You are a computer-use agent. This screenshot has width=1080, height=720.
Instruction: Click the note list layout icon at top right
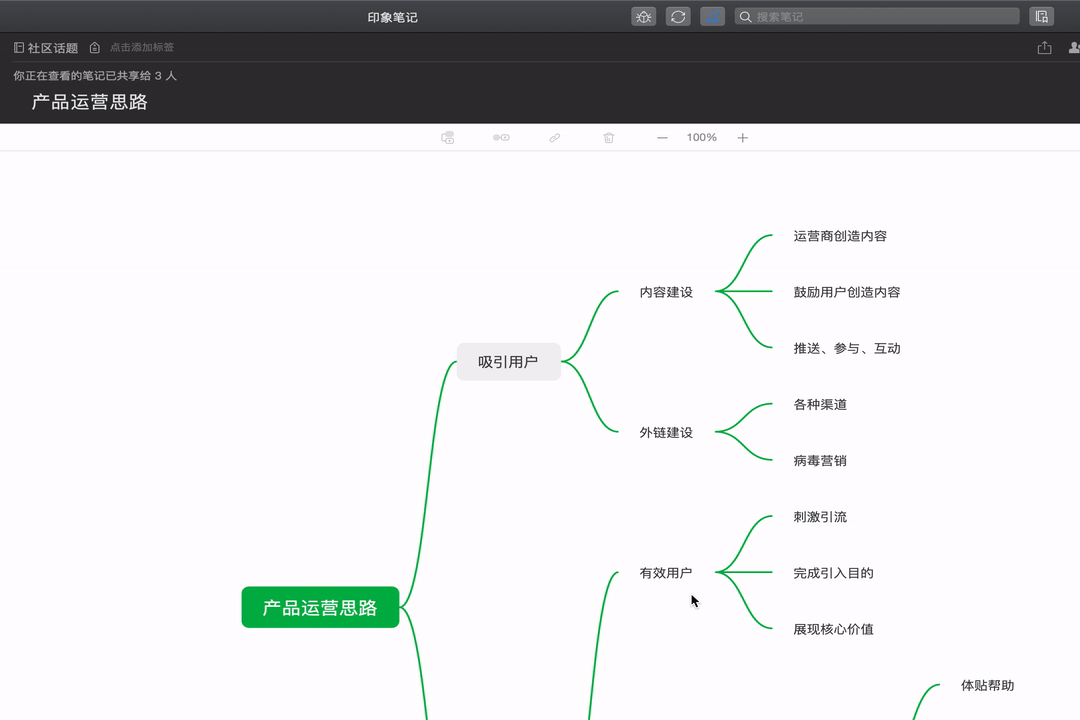[1041, 17]
